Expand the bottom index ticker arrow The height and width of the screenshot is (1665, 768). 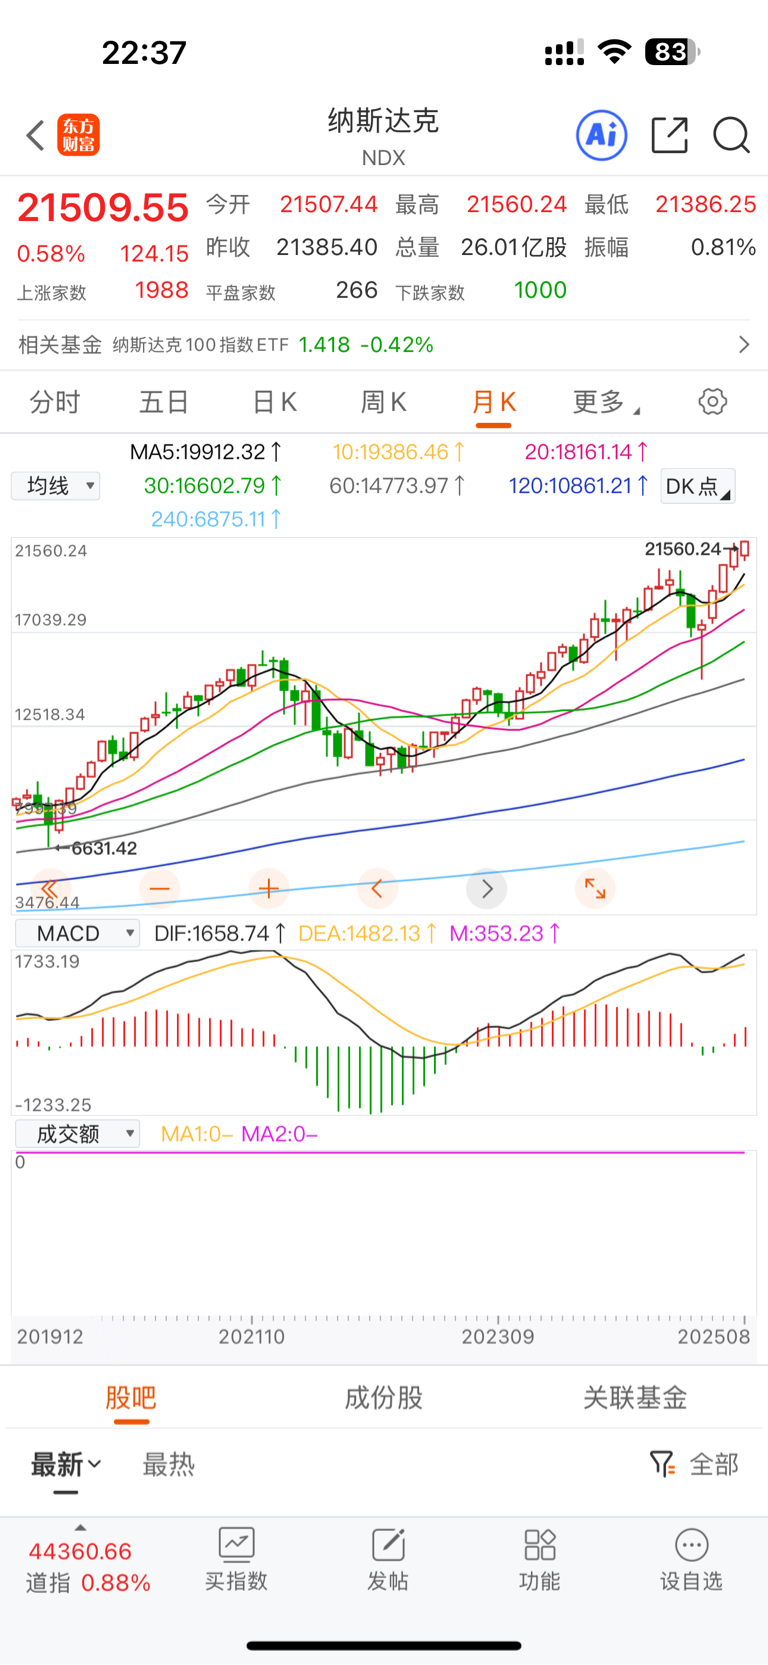(81, 1527)
